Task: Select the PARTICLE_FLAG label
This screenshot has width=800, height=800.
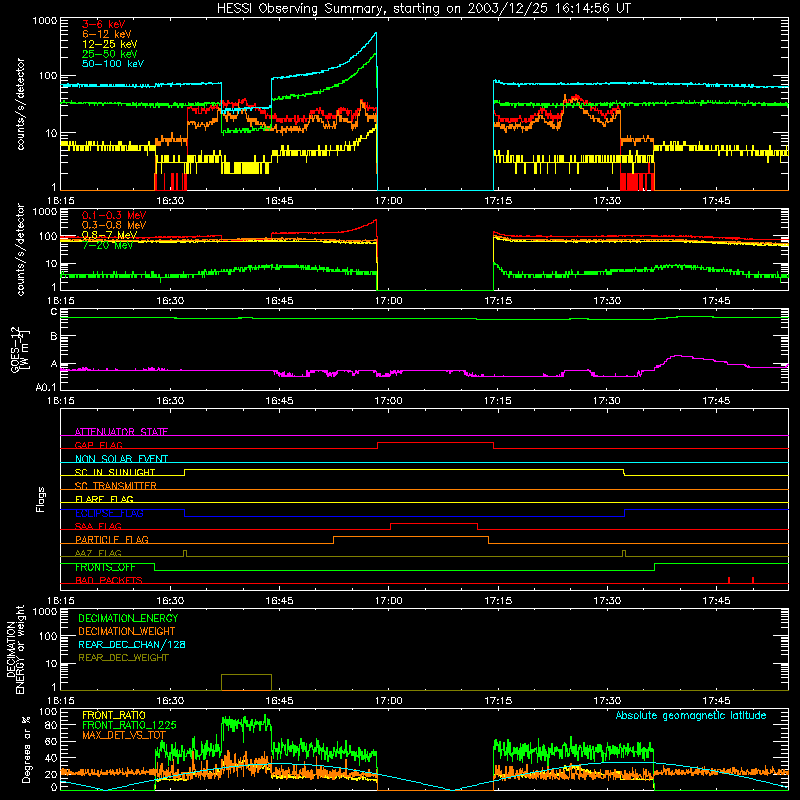Action: tap(112, 539)
